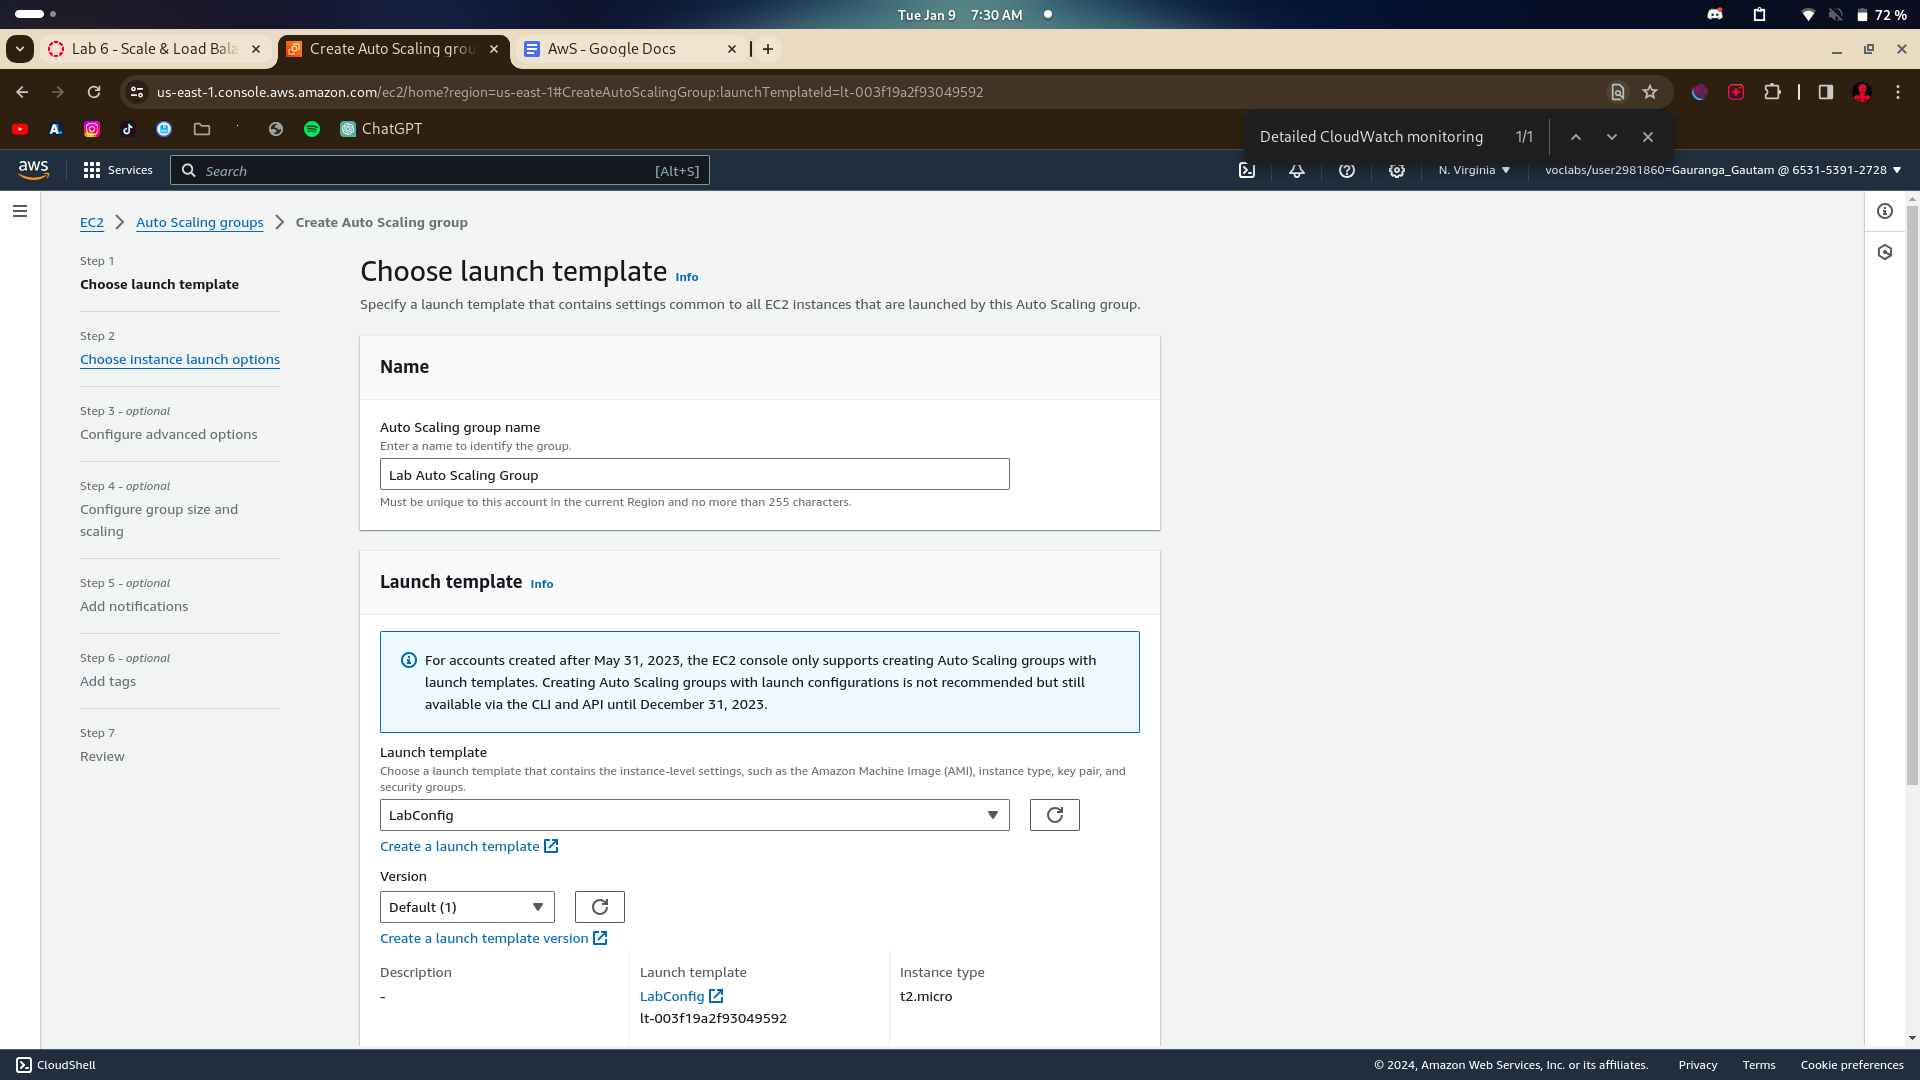1920x1080 pixels.
Task: Toggle the left navigation hamburger menu
Action: point(20,211)
